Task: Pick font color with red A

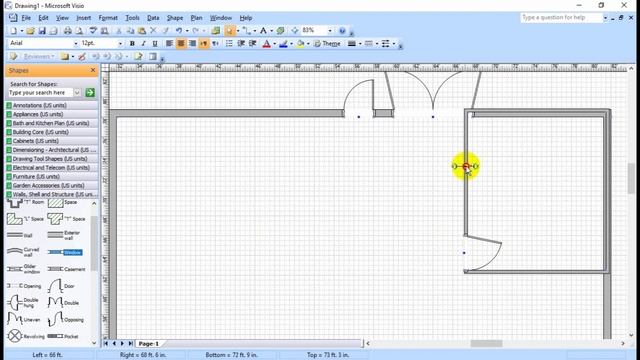Action: tap(267, 44)
